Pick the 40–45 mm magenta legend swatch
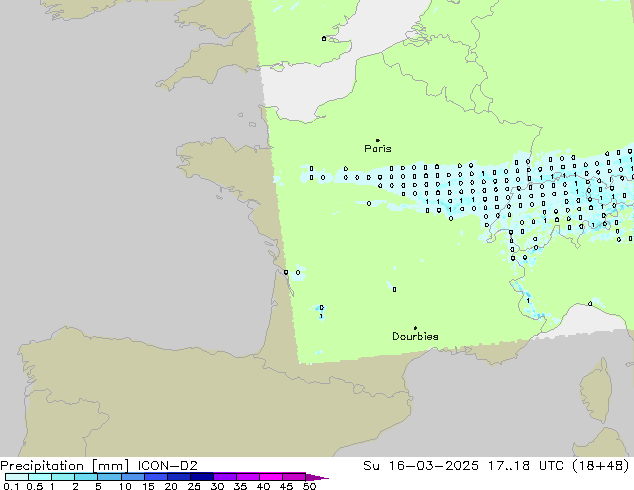The width and height of the screenshot is (634, 490). [271, 477]
